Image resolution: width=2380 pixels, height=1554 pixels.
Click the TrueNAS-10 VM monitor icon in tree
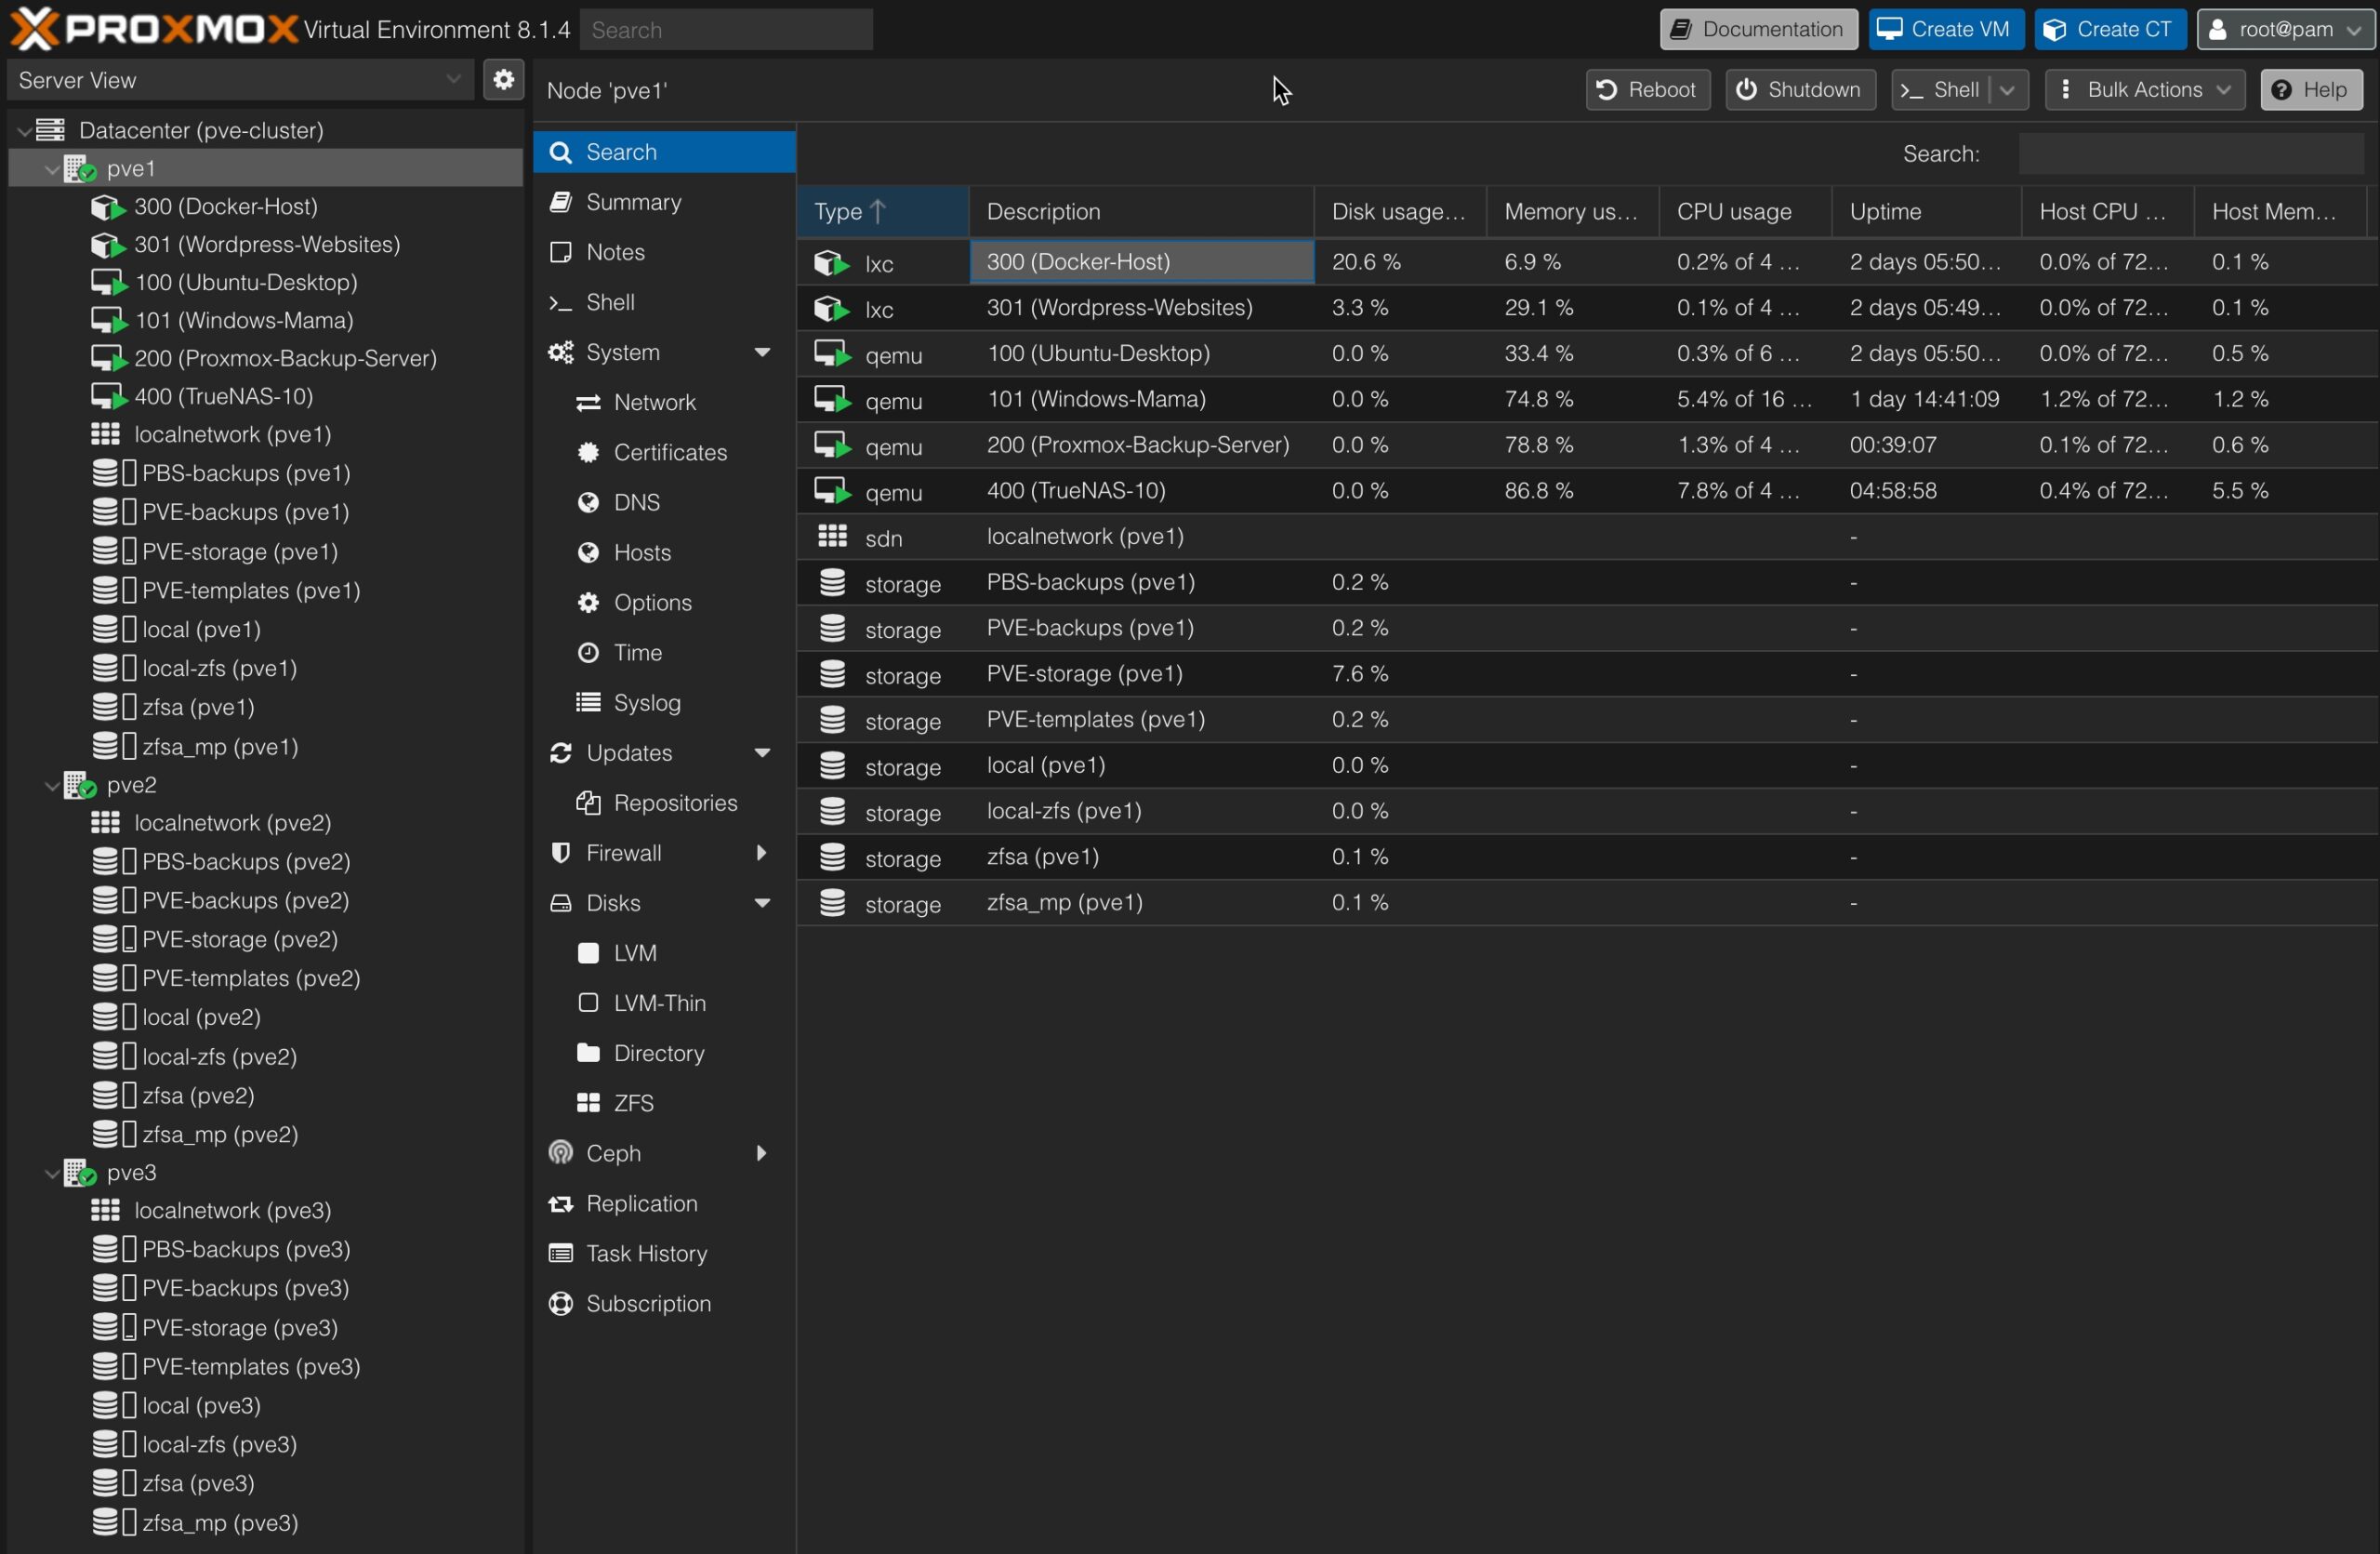pos(107,397)
